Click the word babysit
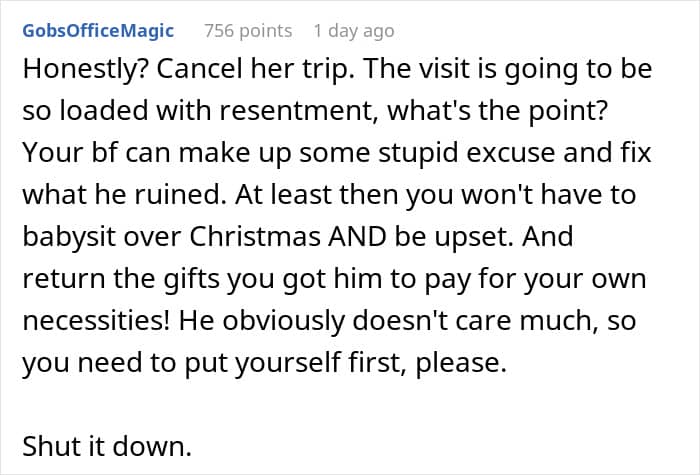The image size is (700, 475). (x=69, y=236)
